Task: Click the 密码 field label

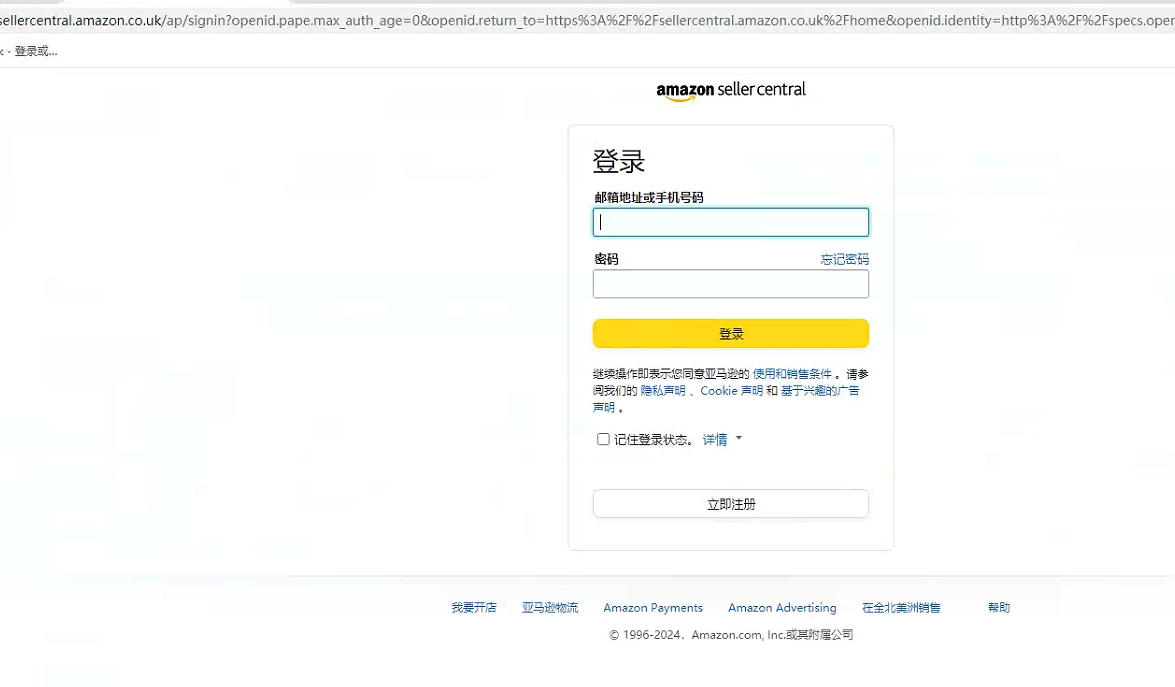Action: tap(606, 259)
